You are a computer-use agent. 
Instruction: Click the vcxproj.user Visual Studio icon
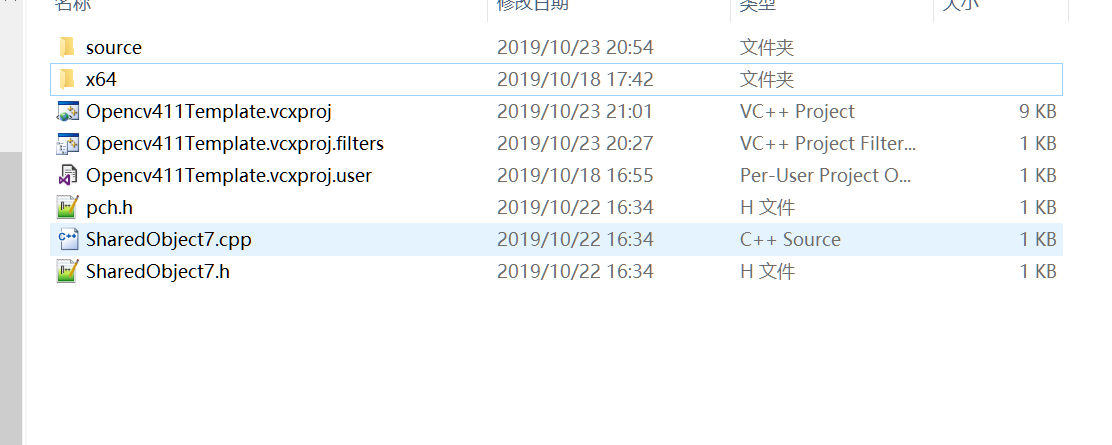pyautogui.click(x=67, y=175)
